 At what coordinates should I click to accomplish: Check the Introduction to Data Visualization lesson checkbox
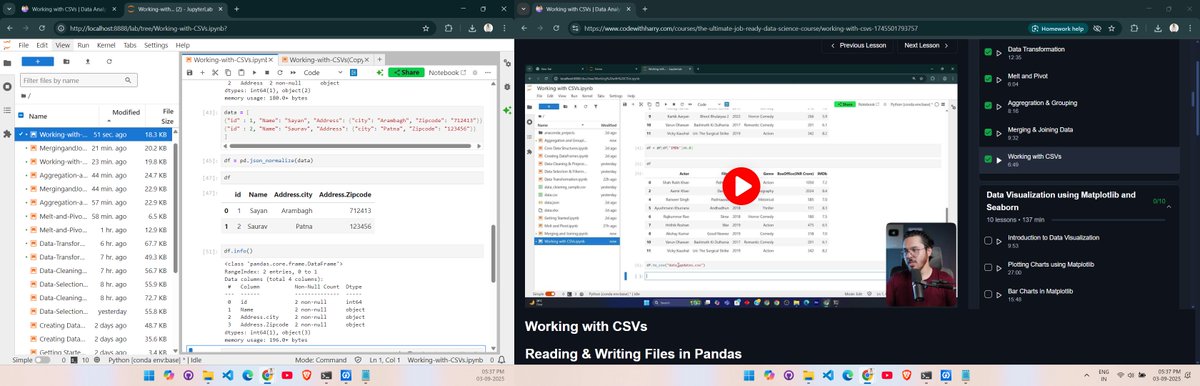[988, 241]
